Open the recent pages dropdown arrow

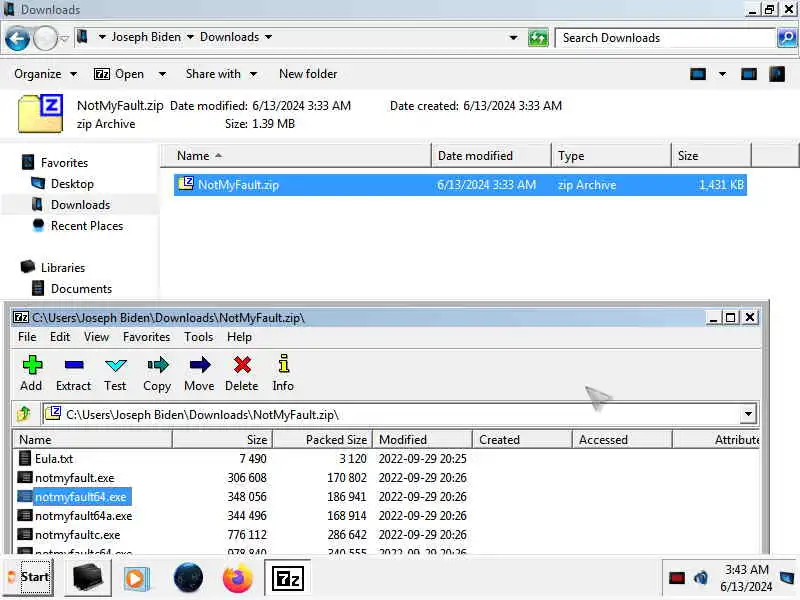click(x=64, y=39)
